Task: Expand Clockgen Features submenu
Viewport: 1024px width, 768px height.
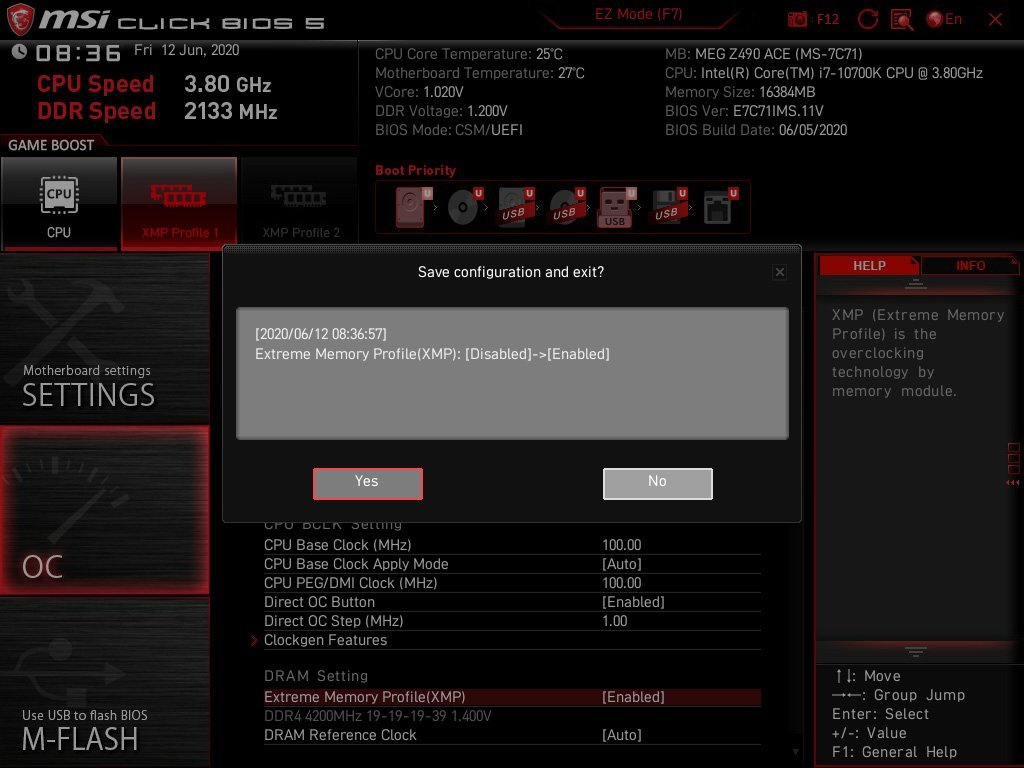Action: tap(512, 640)
